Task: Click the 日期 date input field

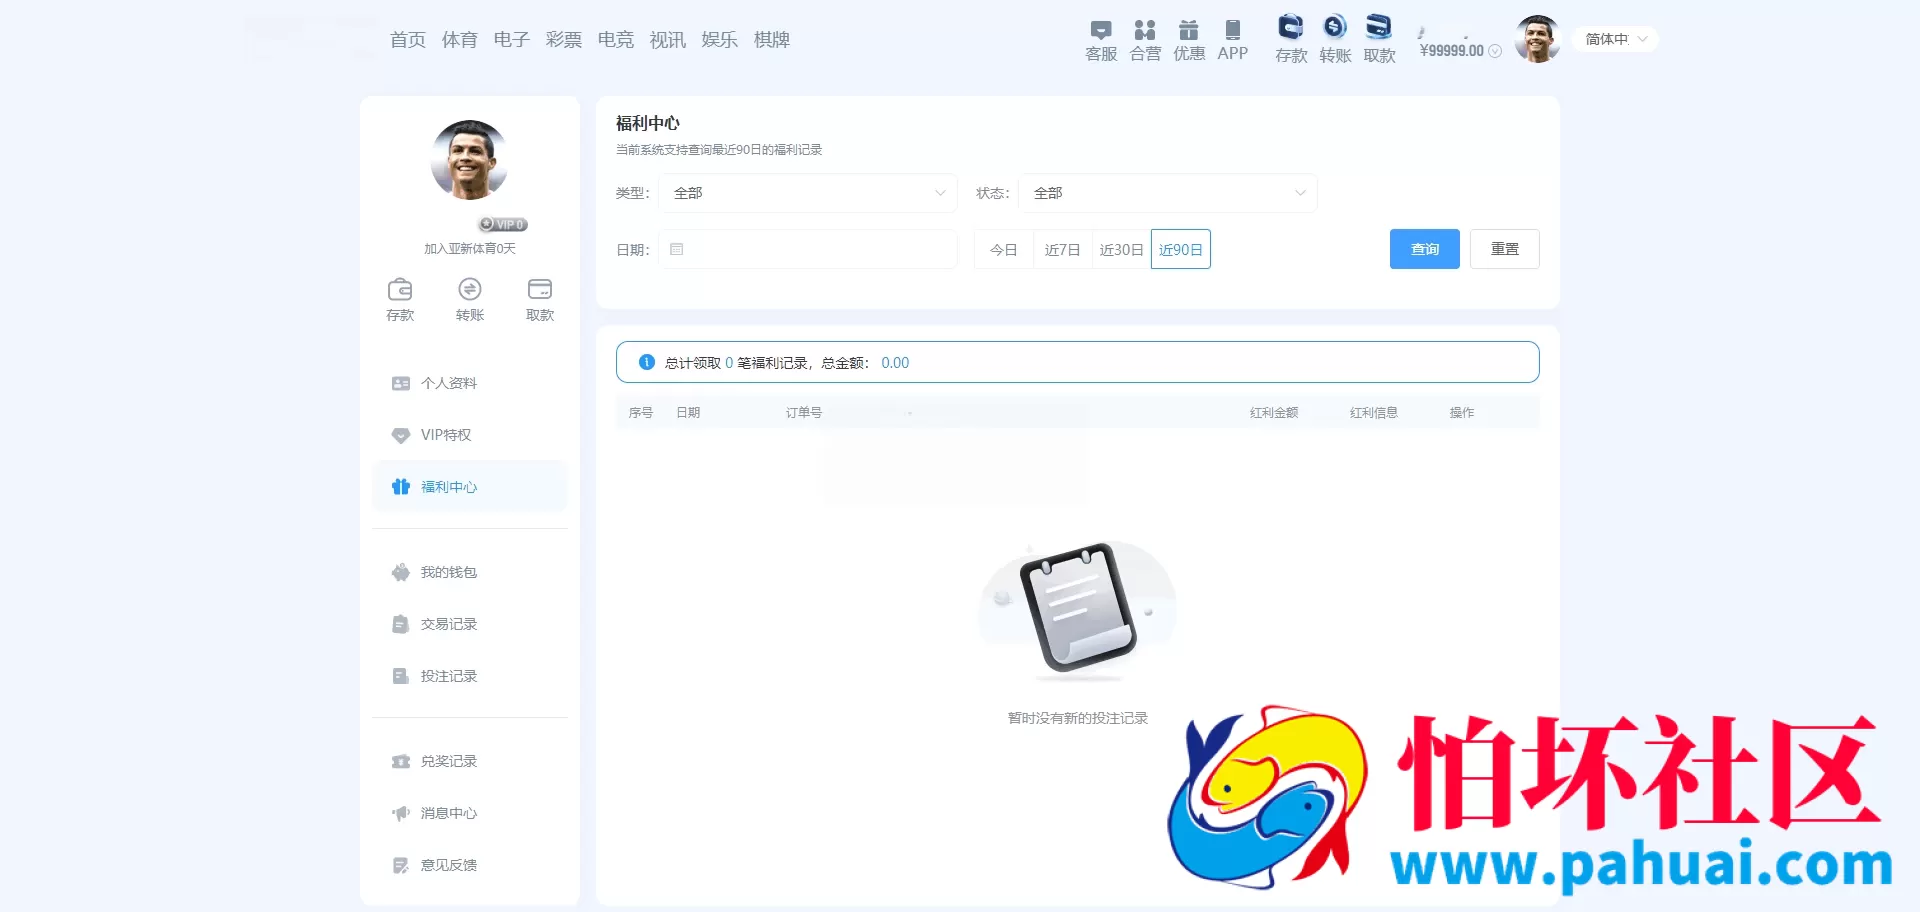Action: (x=808, y=249)
